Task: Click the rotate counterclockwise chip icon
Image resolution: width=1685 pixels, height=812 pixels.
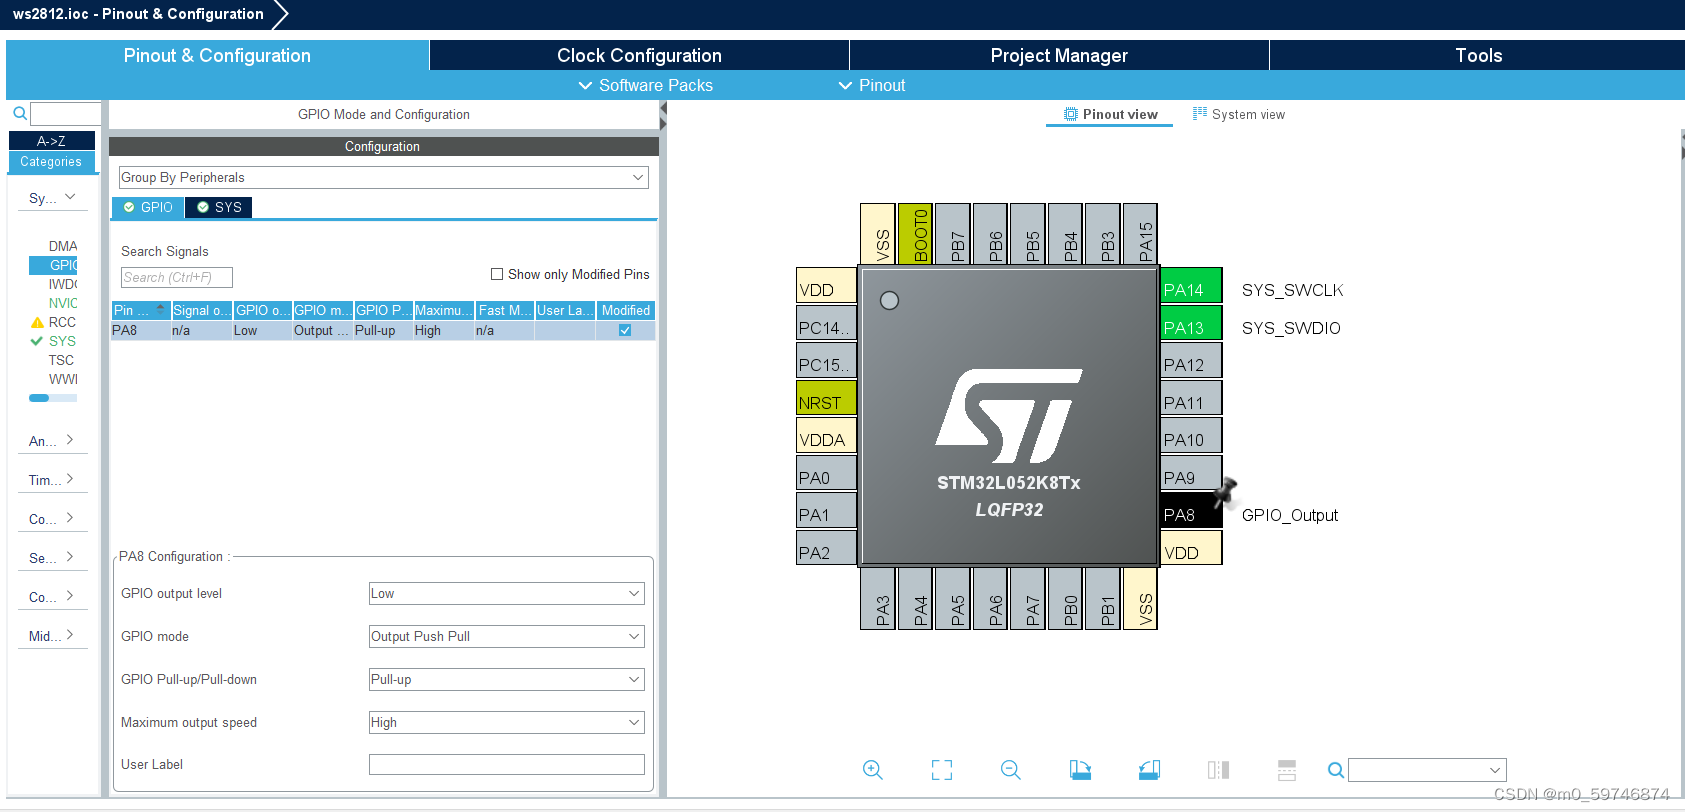Action: point(1149,770)
